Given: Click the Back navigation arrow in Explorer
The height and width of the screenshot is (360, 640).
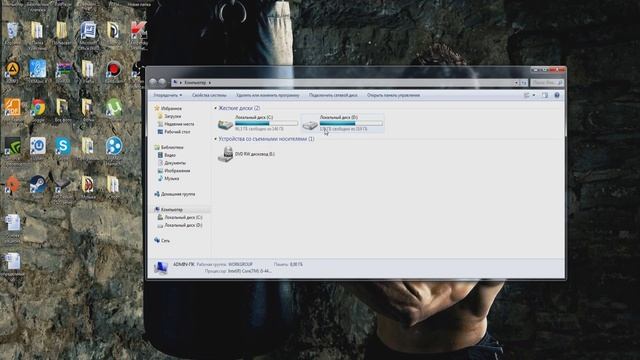Looking at the screenshot, I should tap(153, 82).
